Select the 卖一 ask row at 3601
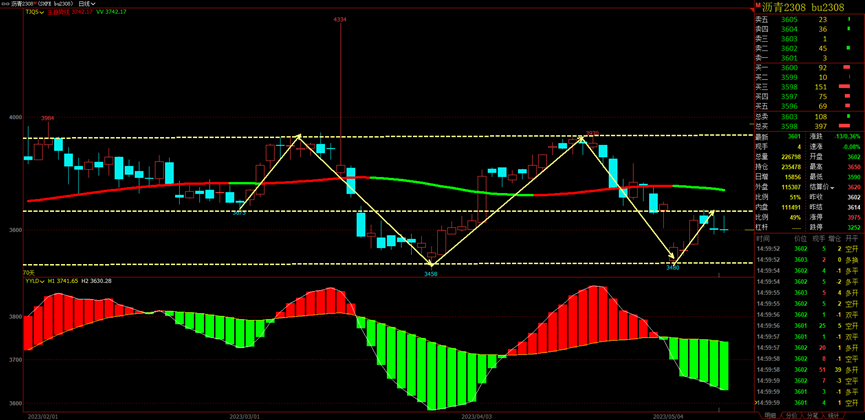The image size is (865, 420). tap(809, 58)
